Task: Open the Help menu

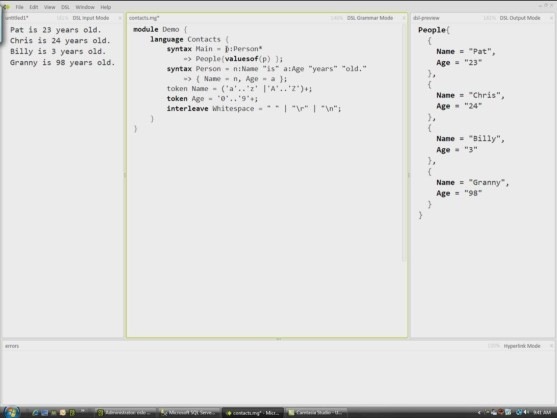Action: click(x=106, y=7)
